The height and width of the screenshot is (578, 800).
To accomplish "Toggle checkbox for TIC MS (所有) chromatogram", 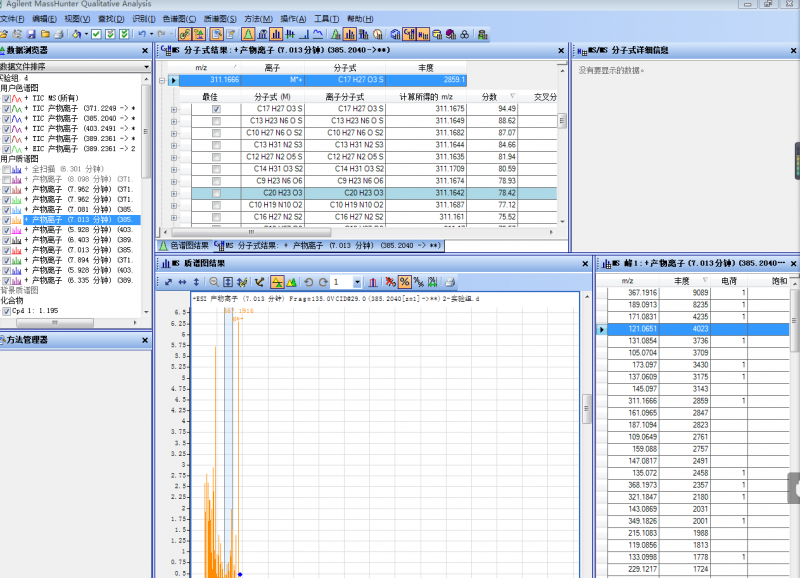I will pyautogui.click(x=7, y=98).
